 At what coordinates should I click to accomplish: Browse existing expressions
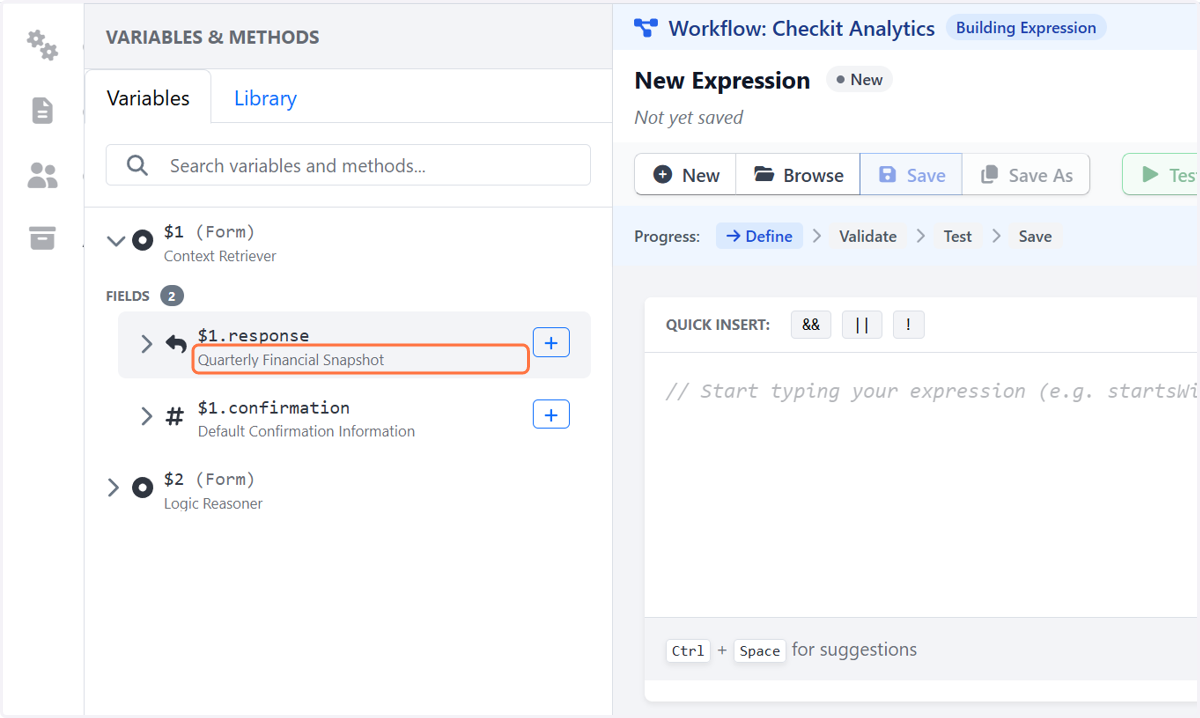point(798,175)
